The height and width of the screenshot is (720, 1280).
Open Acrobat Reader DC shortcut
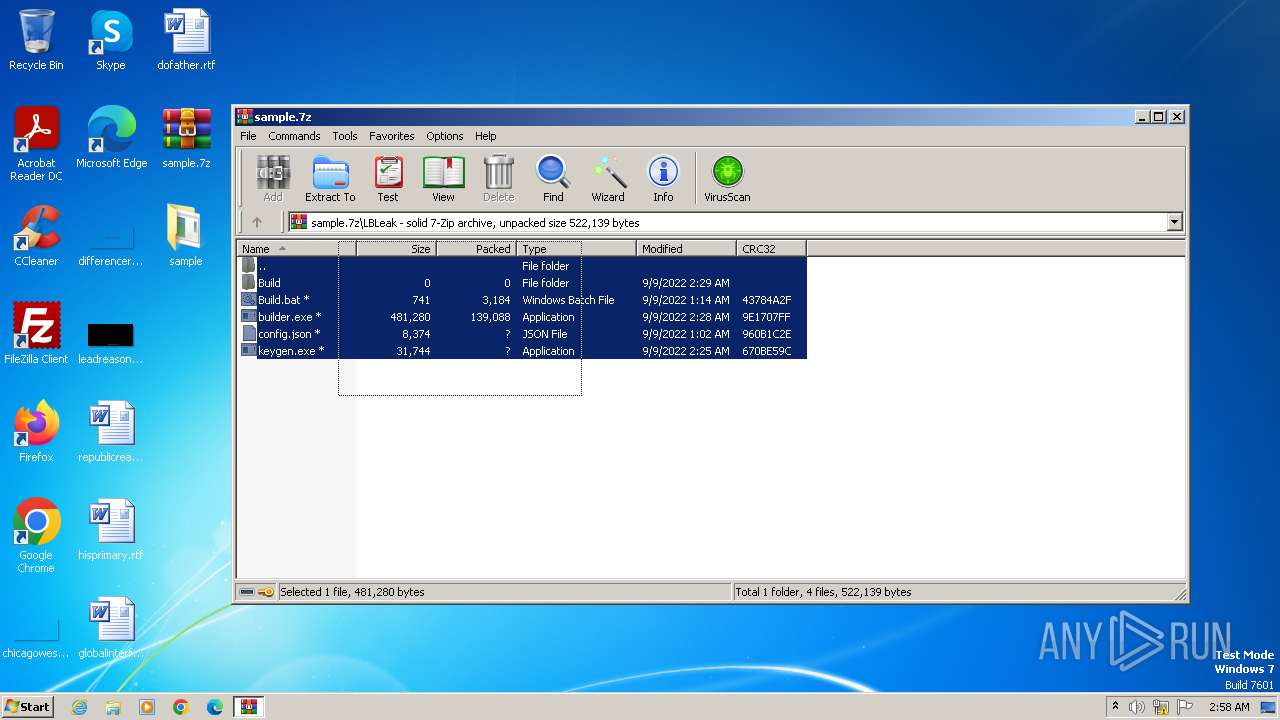pyautogui.click(x=36, y=144)
